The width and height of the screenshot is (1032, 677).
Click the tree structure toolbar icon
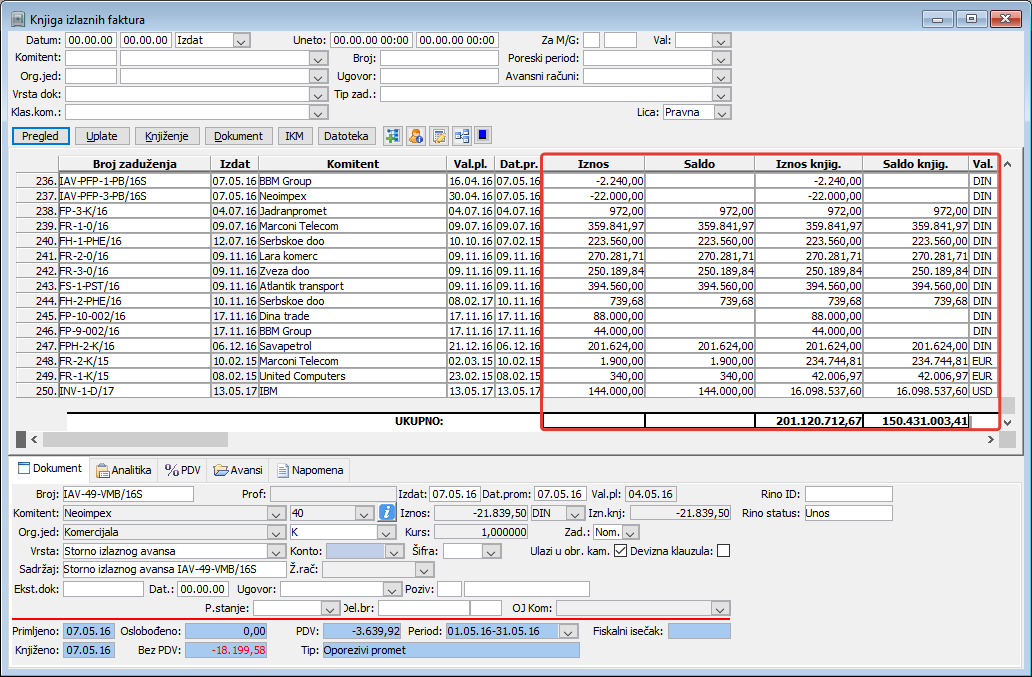[462, 136]
